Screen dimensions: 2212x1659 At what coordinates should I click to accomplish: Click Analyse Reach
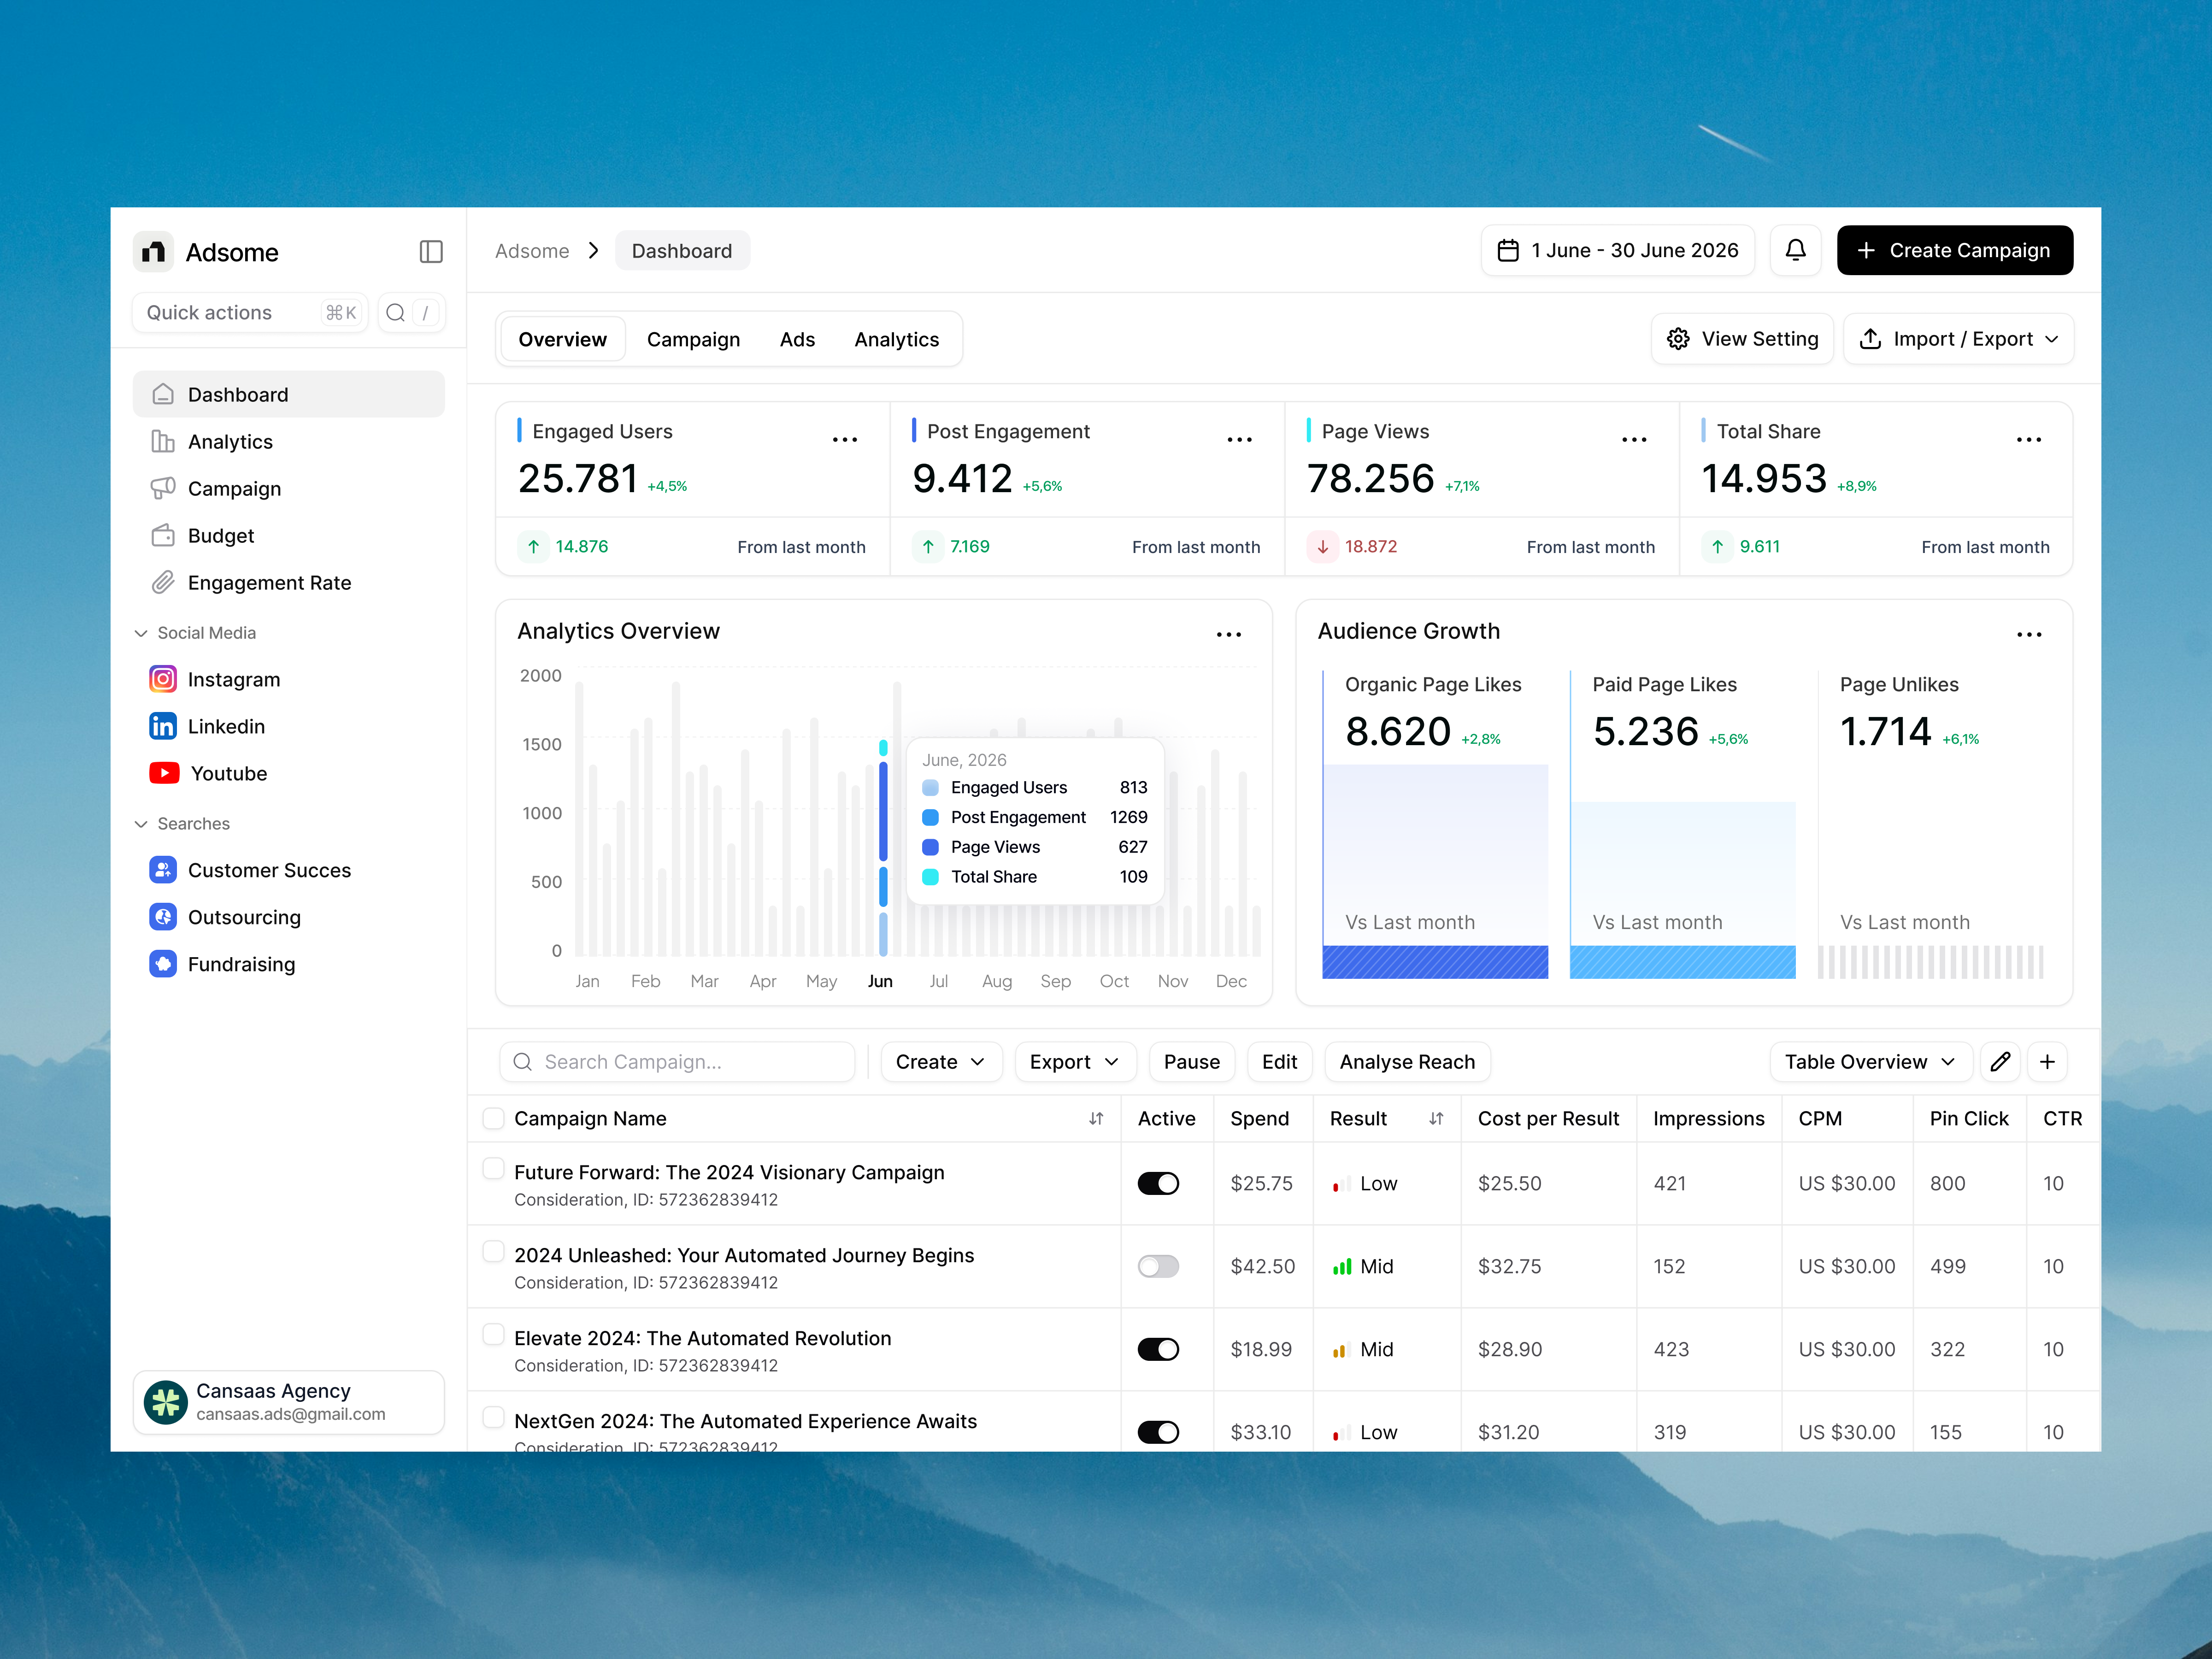(x=1407, y=1061)
